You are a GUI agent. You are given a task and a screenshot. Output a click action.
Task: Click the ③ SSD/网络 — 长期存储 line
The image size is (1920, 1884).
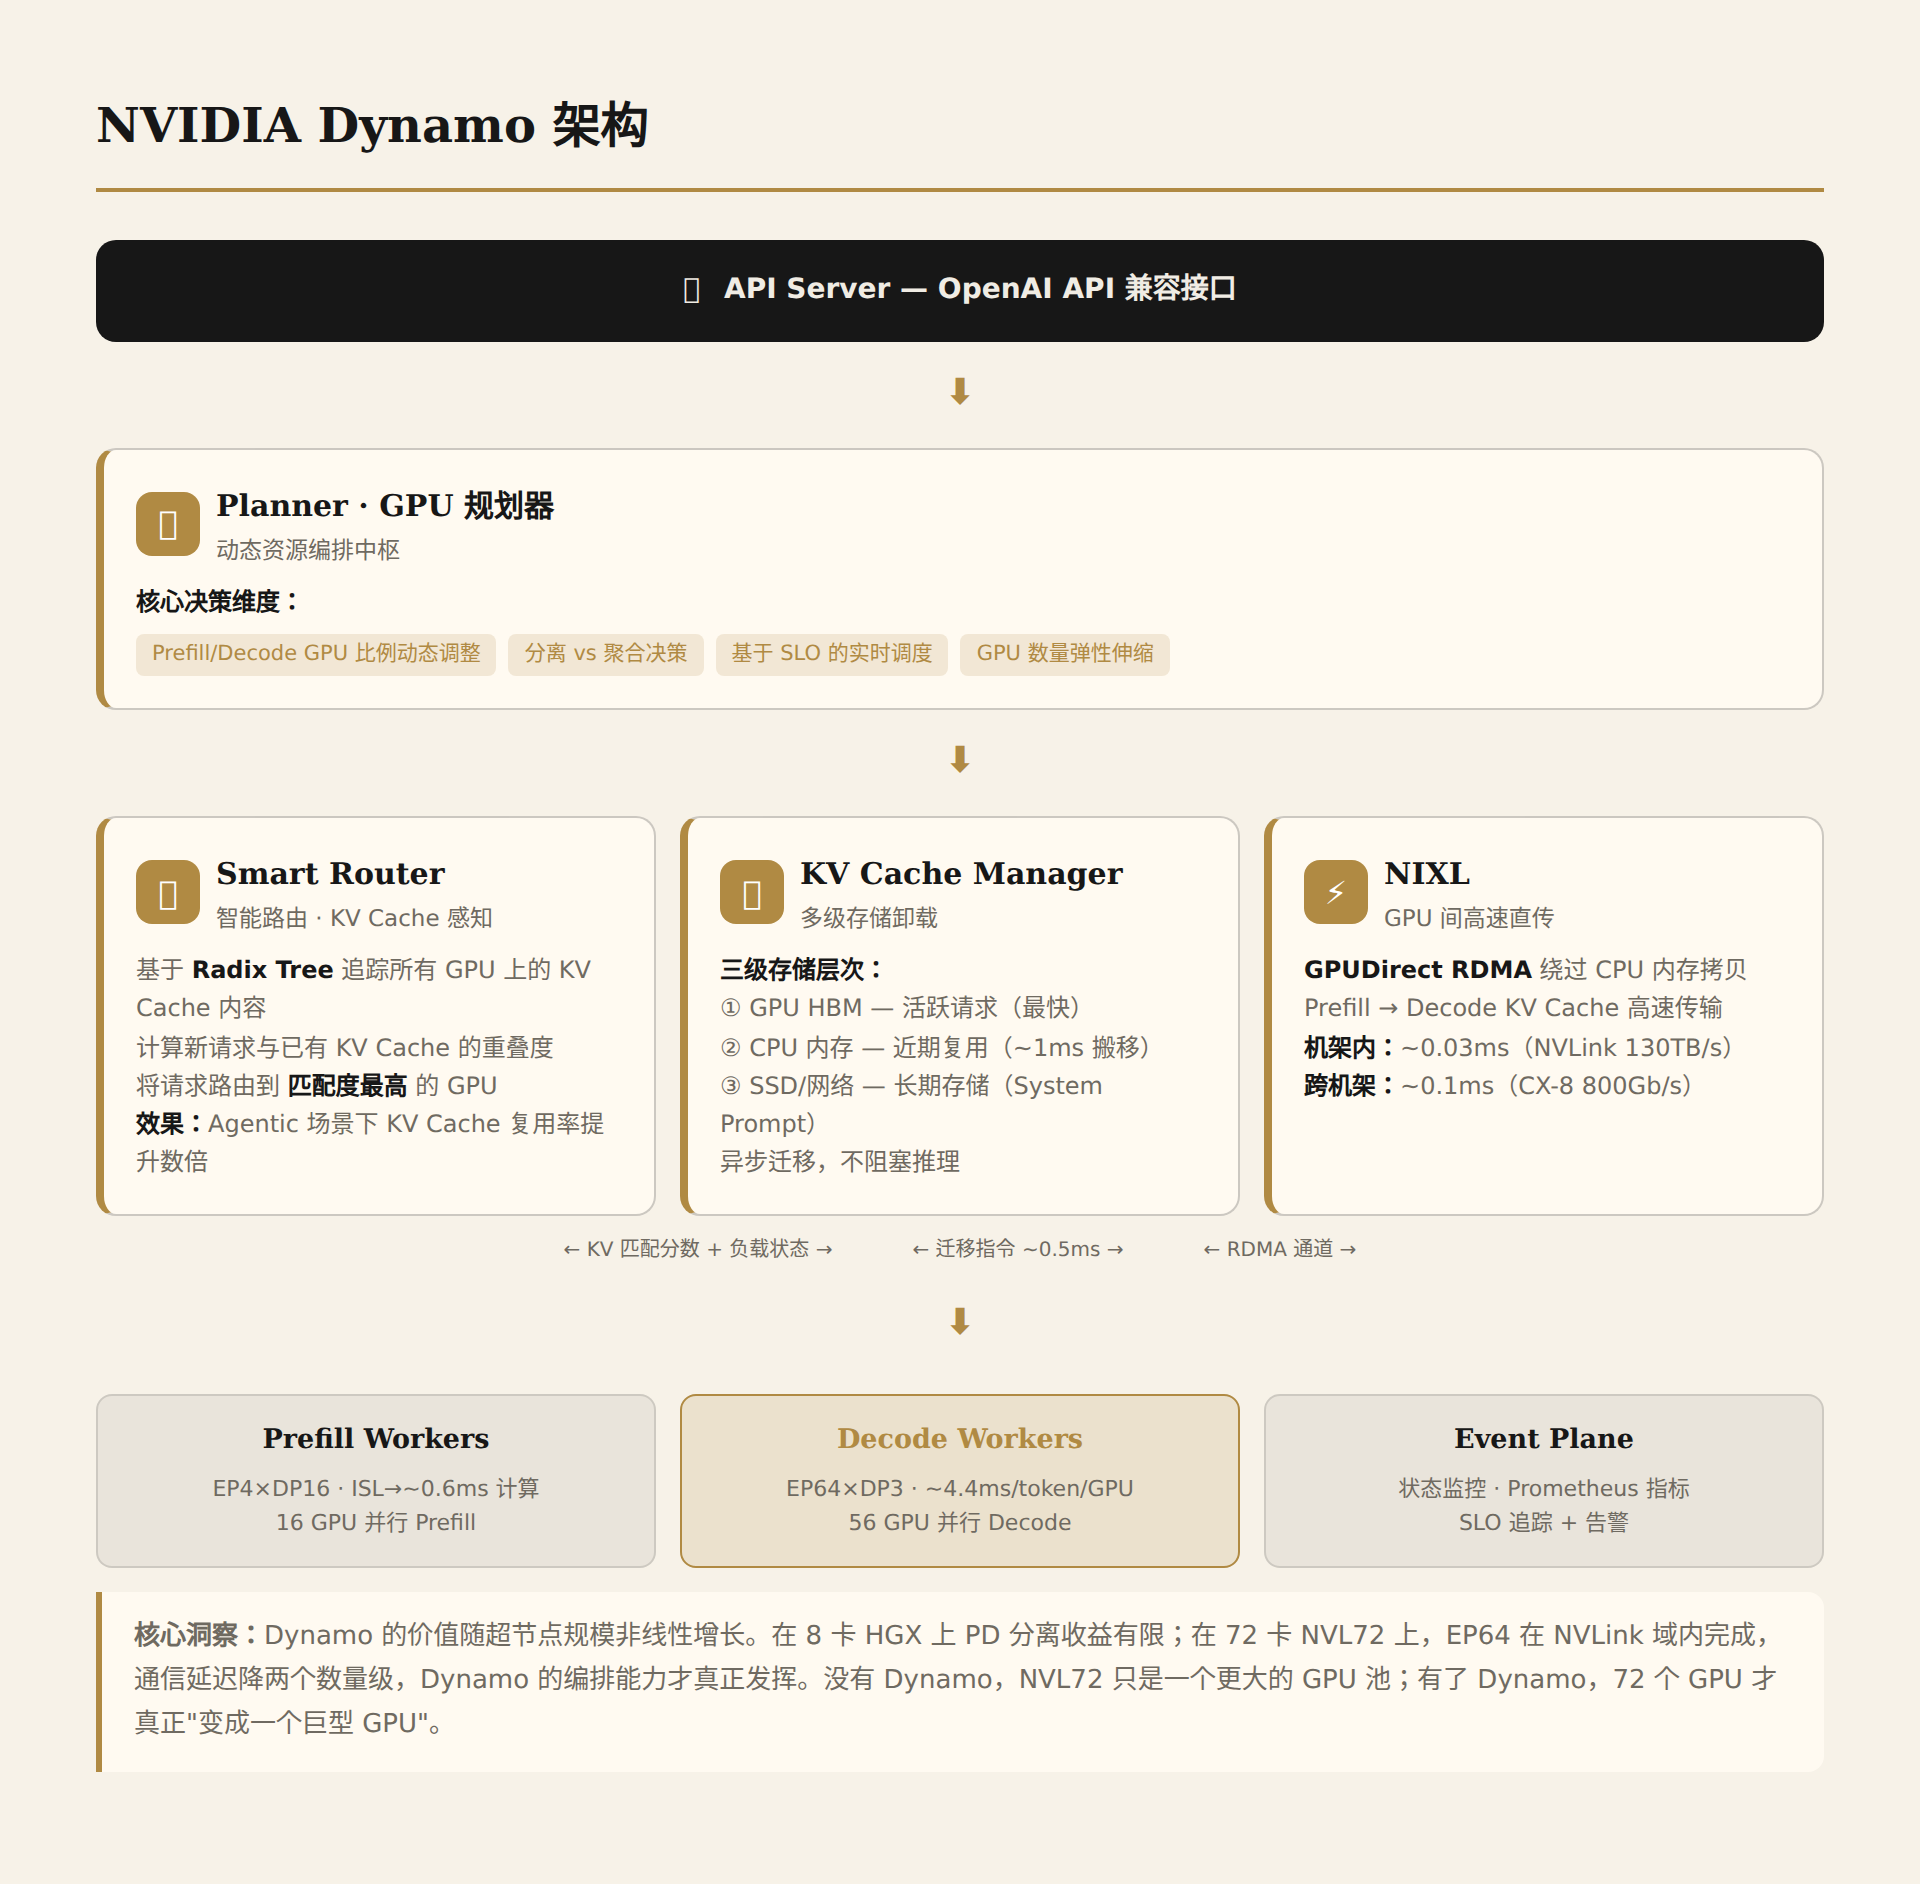click(x=911, y=1105)
